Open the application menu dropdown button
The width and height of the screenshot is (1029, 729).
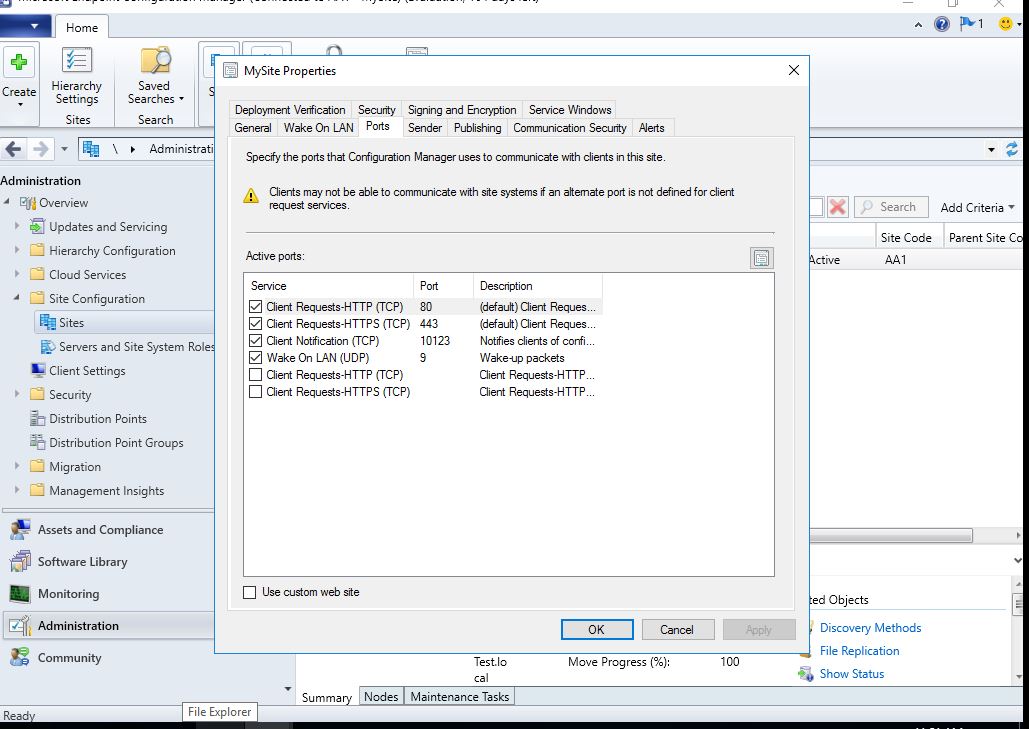click(x=26, y=26)
